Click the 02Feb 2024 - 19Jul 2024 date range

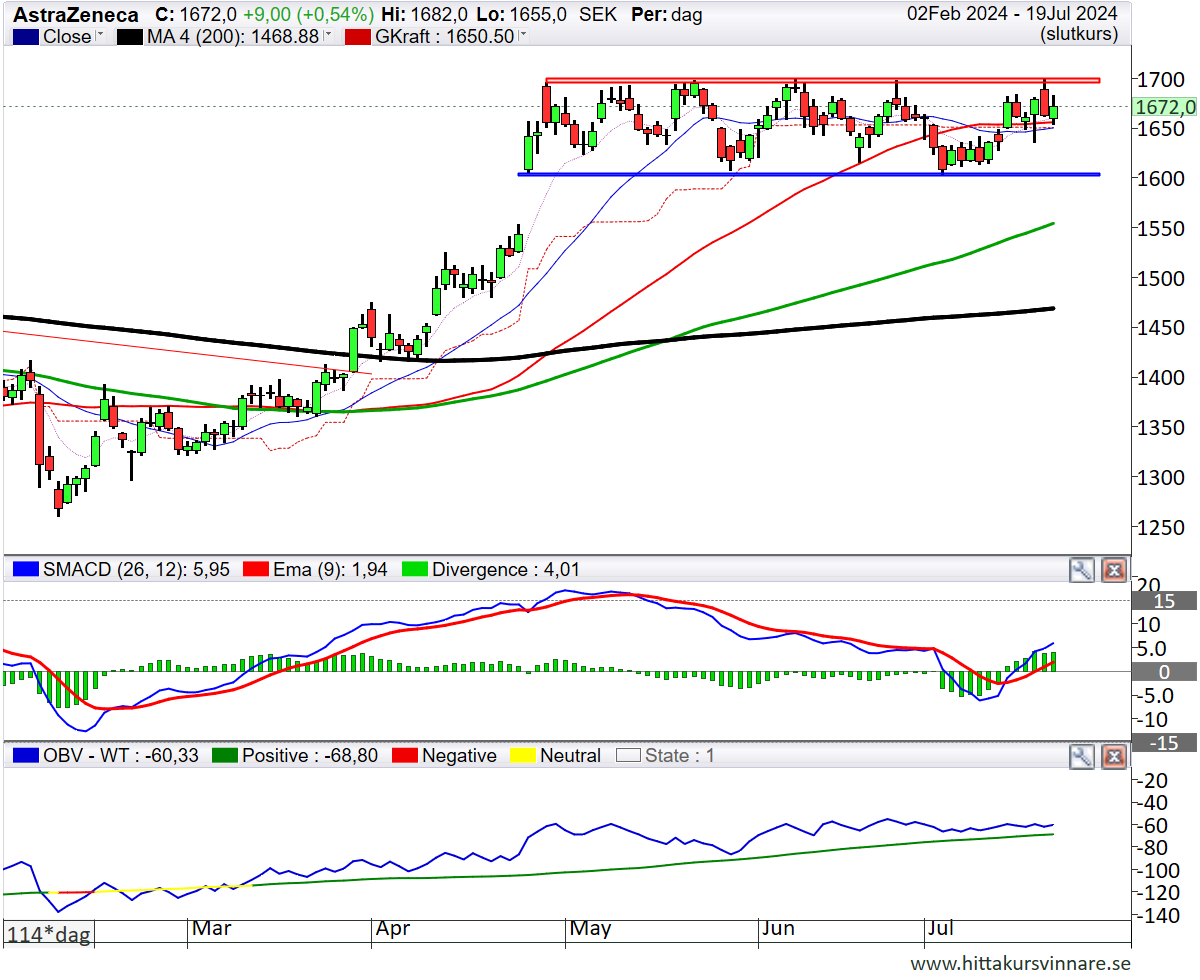1012,14
